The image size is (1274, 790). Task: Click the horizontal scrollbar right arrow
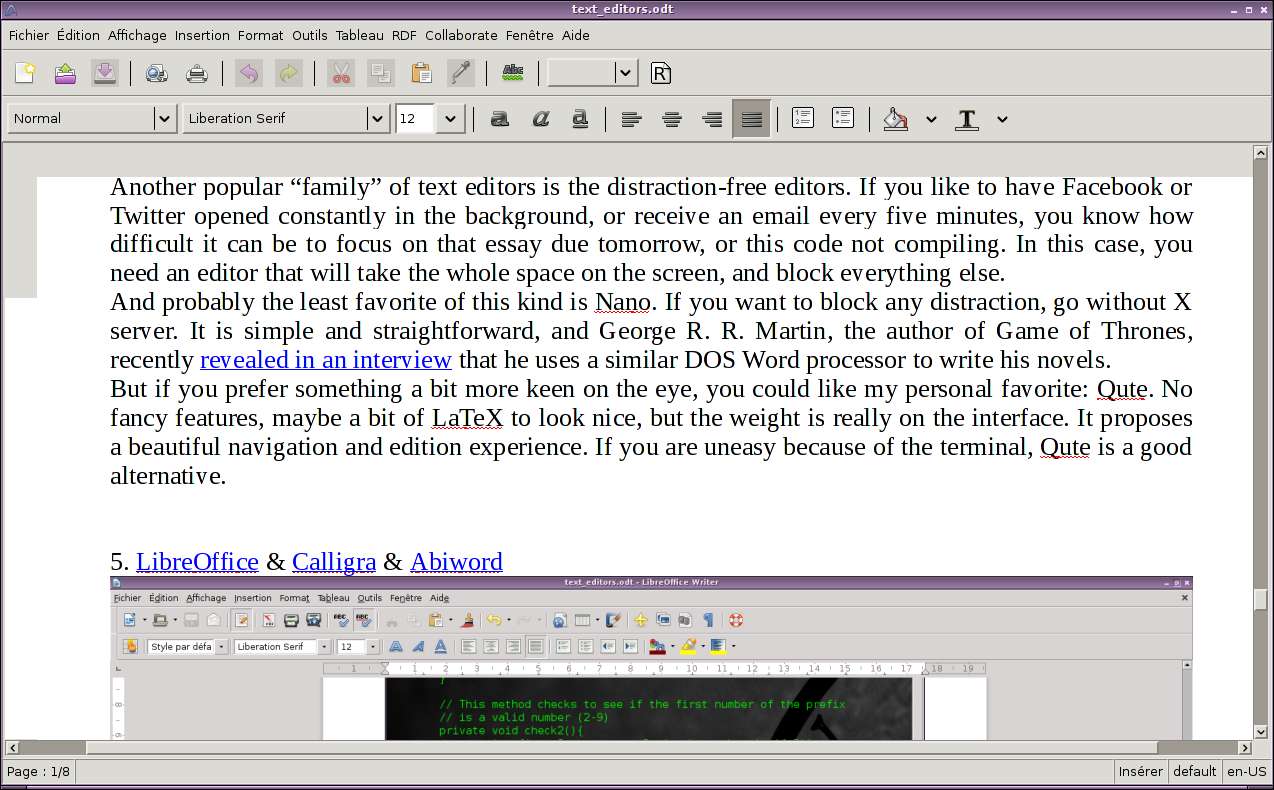coord(1246,747)
